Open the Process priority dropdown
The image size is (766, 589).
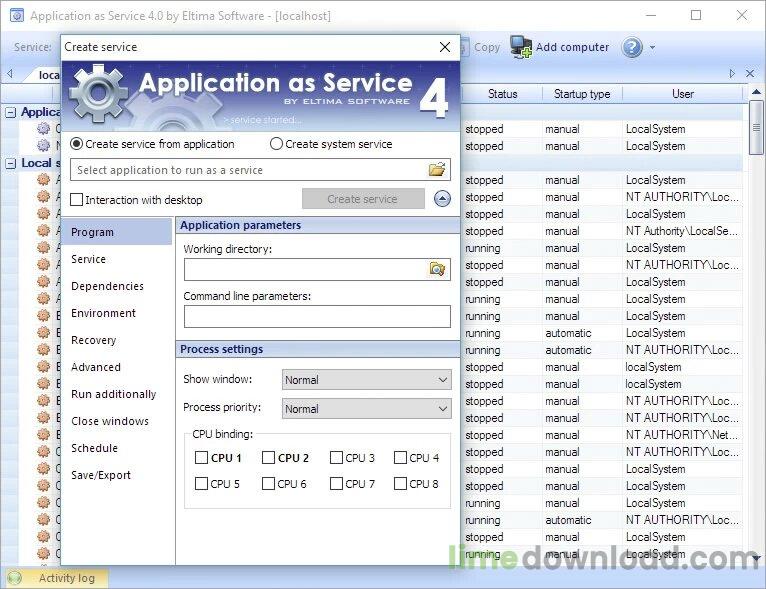pos(366,408)
